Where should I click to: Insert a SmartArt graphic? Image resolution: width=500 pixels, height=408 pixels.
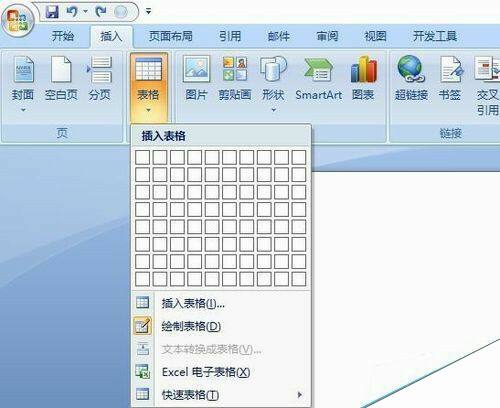coord(319,78)
